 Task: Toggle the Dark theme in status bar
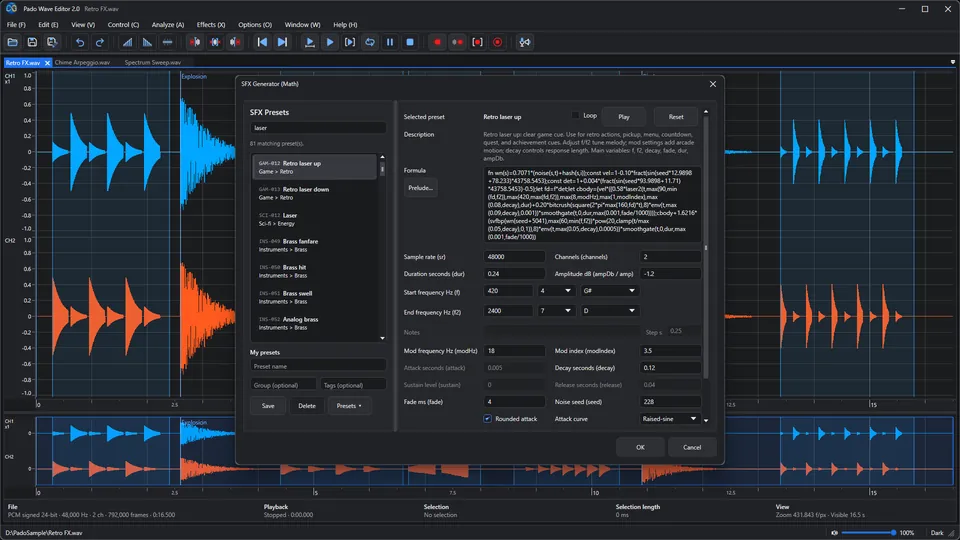pyautogui.click(x=937, y=533)
